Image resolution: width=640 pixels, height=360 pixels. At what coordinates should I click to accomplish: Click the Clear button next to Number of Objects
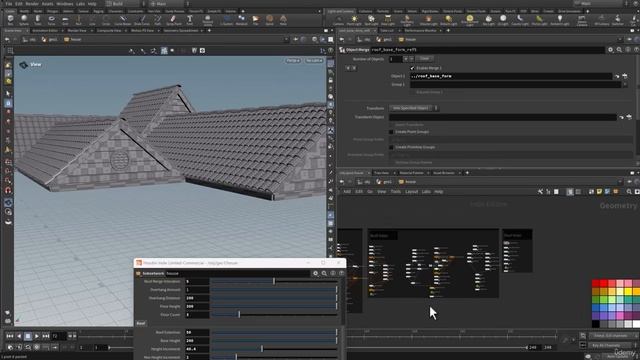[424, 59]
